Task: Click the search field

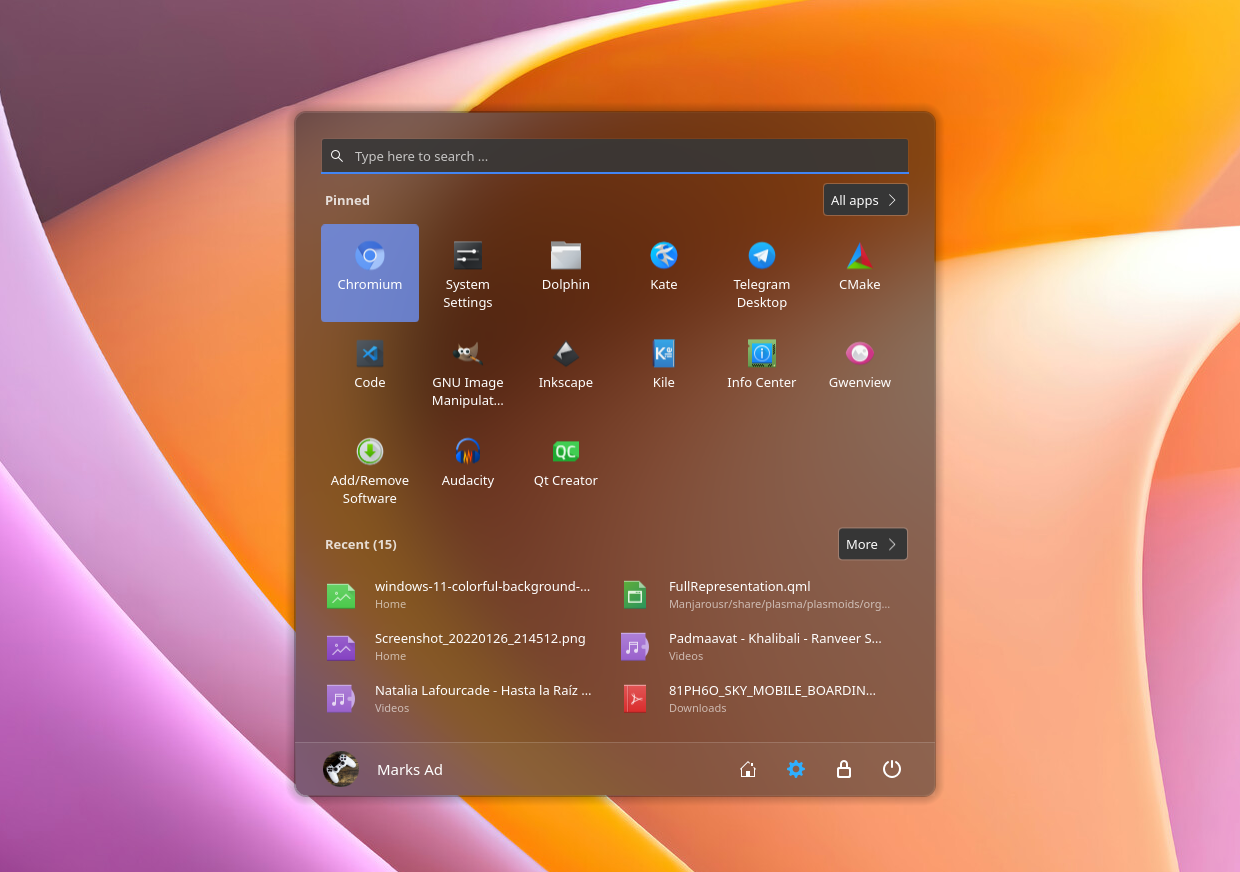Action: (615, 156)
